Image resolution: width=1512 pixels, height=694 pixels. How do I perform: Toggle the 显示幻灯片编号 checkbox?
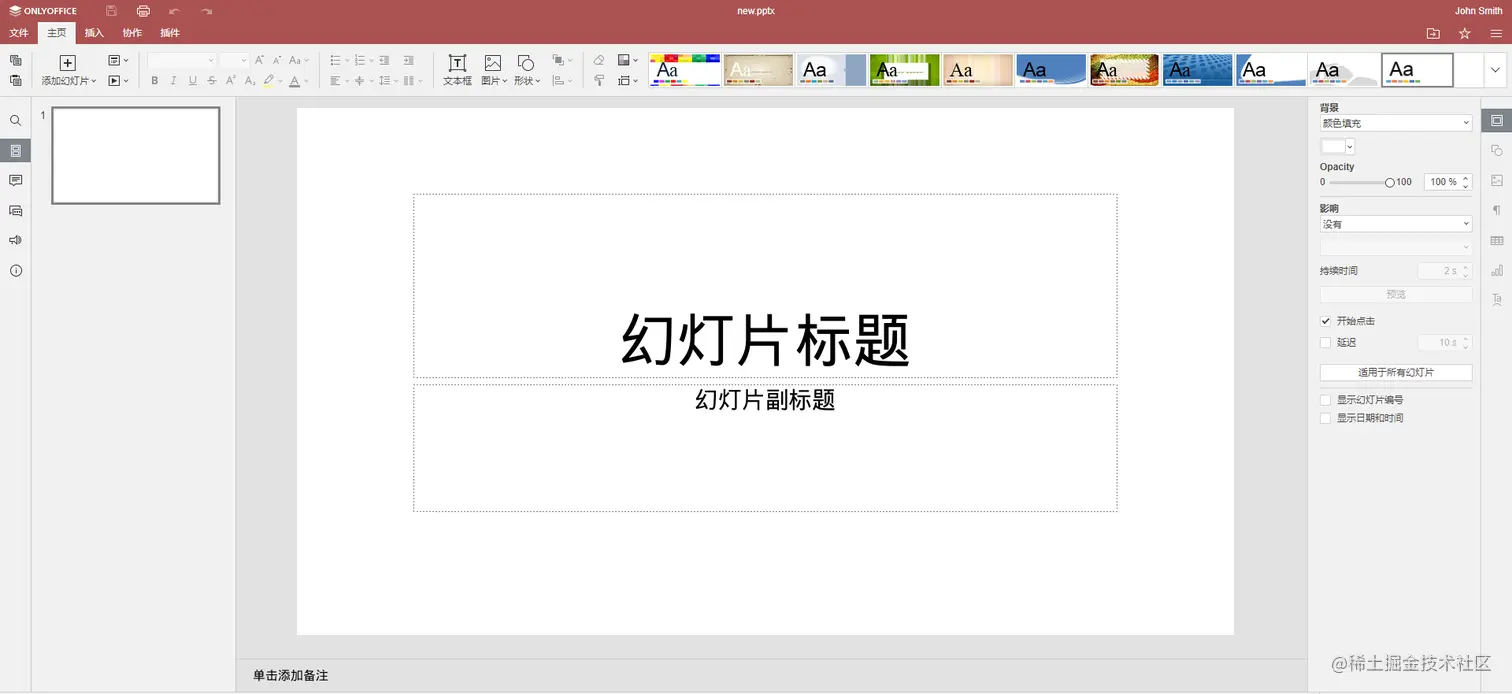point(1325,399)
